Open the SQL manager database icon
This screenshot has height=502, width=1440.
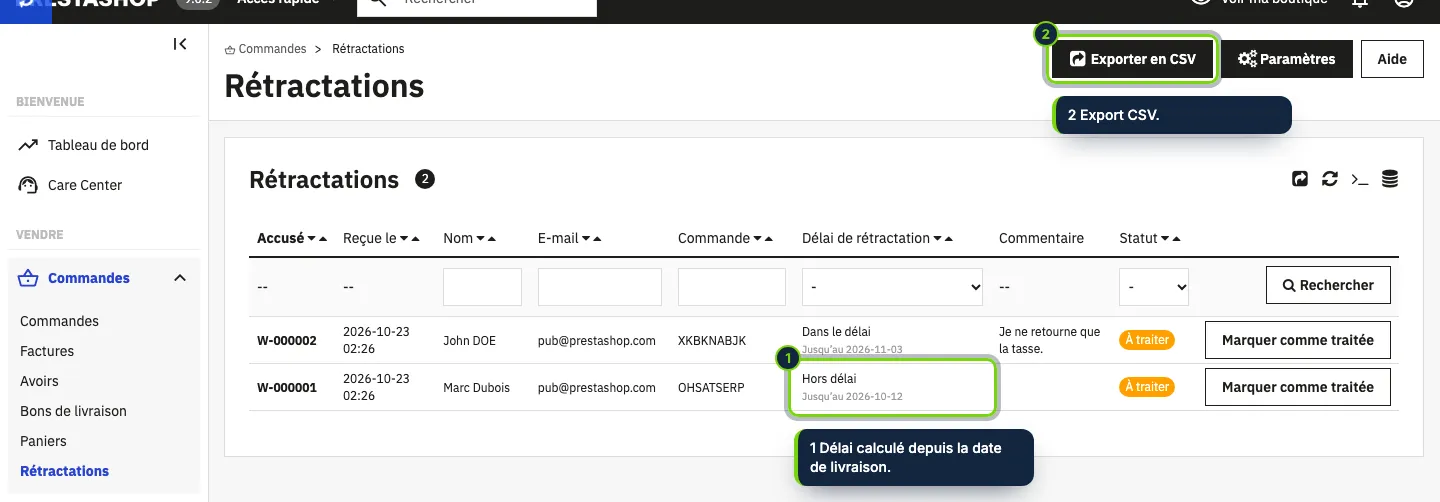pos(1389,179)
